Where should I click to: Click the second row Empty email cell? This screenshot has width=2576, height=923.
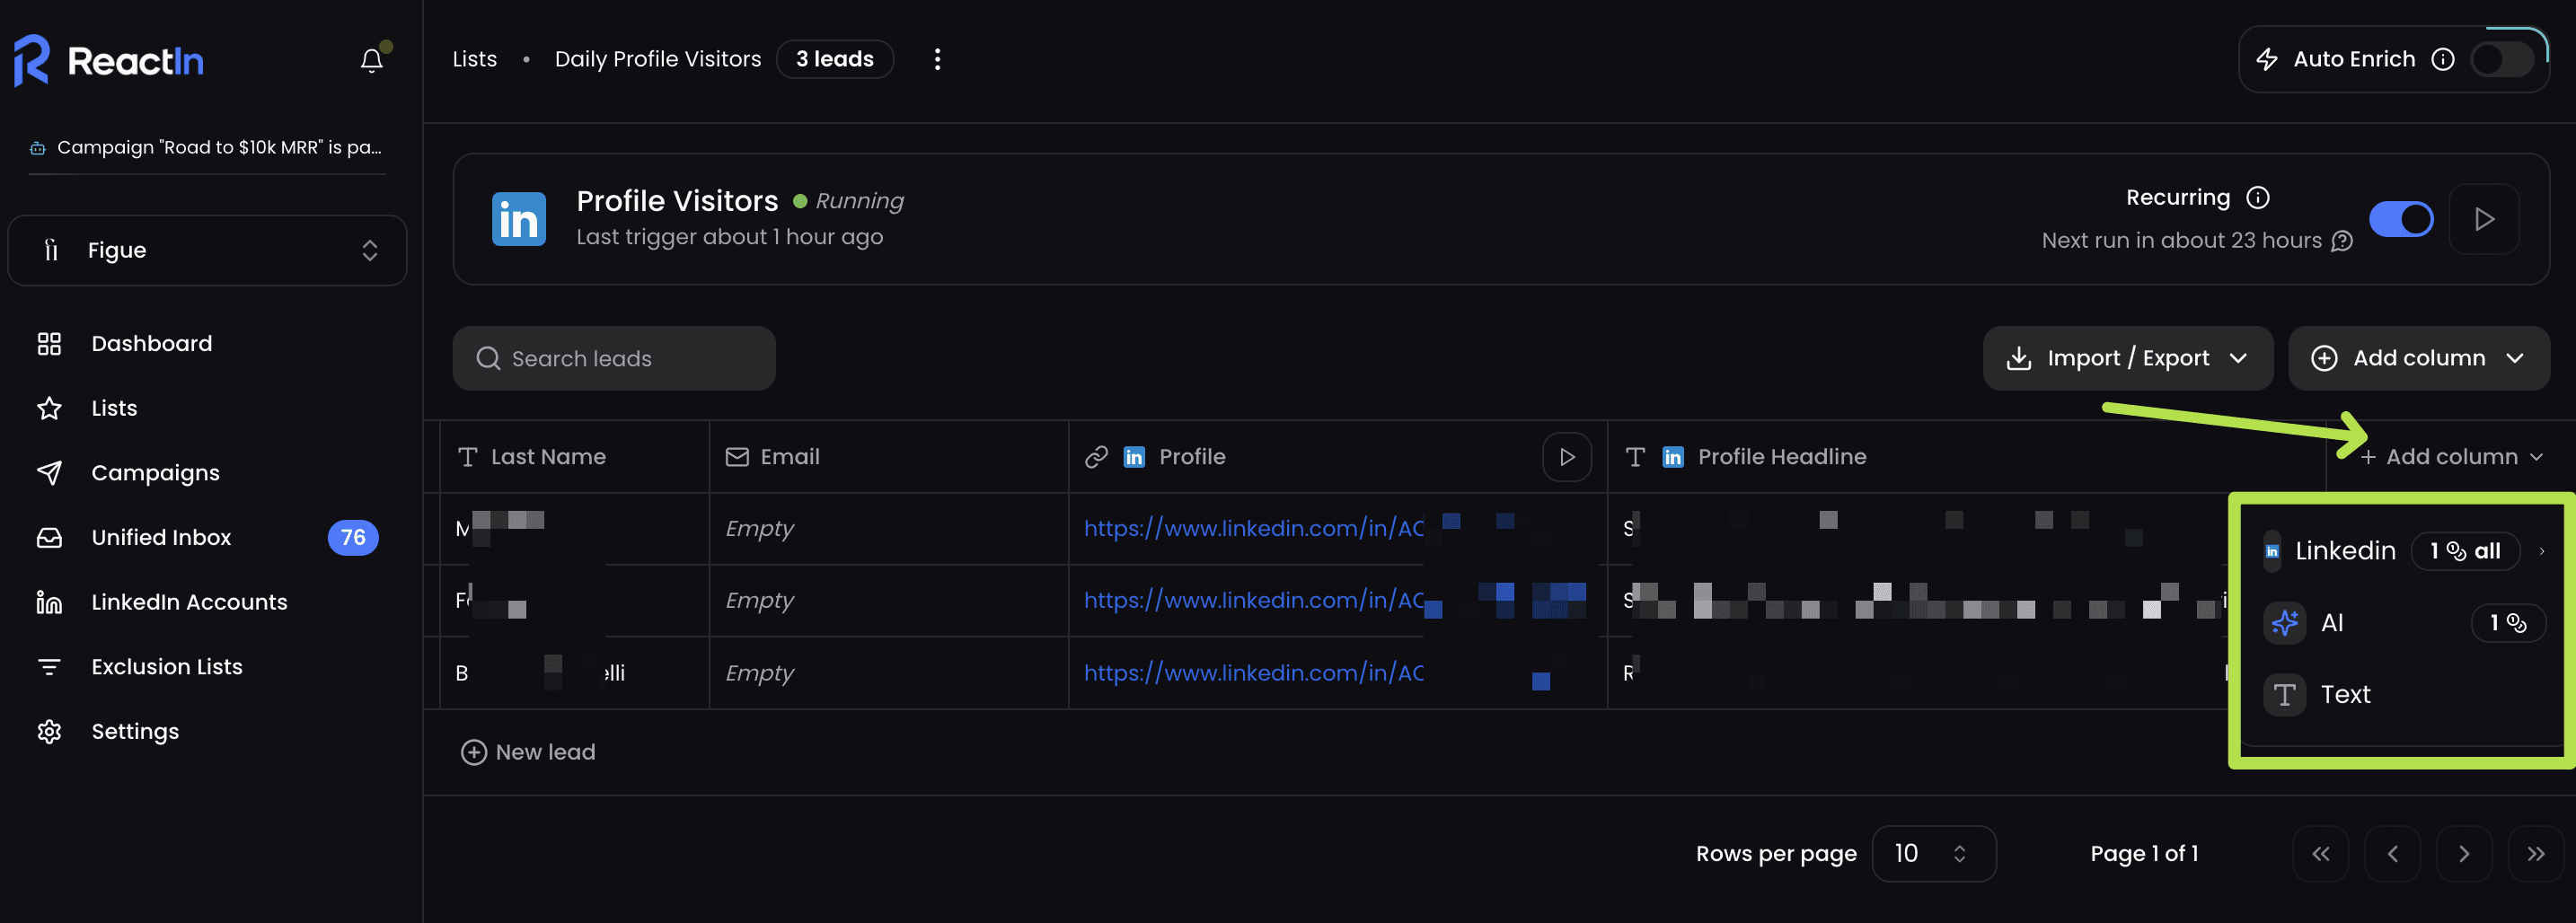[889, 600]
